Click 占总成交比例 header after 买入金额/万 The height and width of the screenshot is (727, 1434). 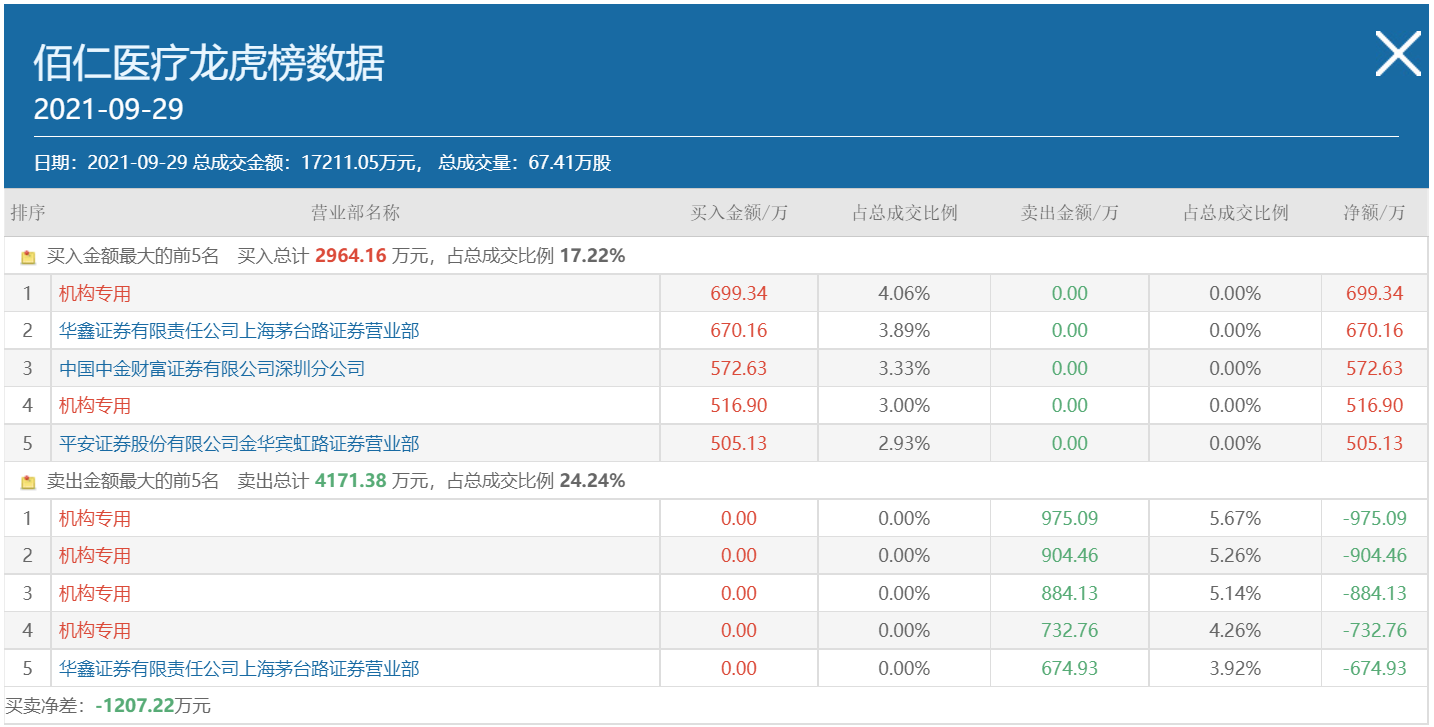click(x=904, y=213)
